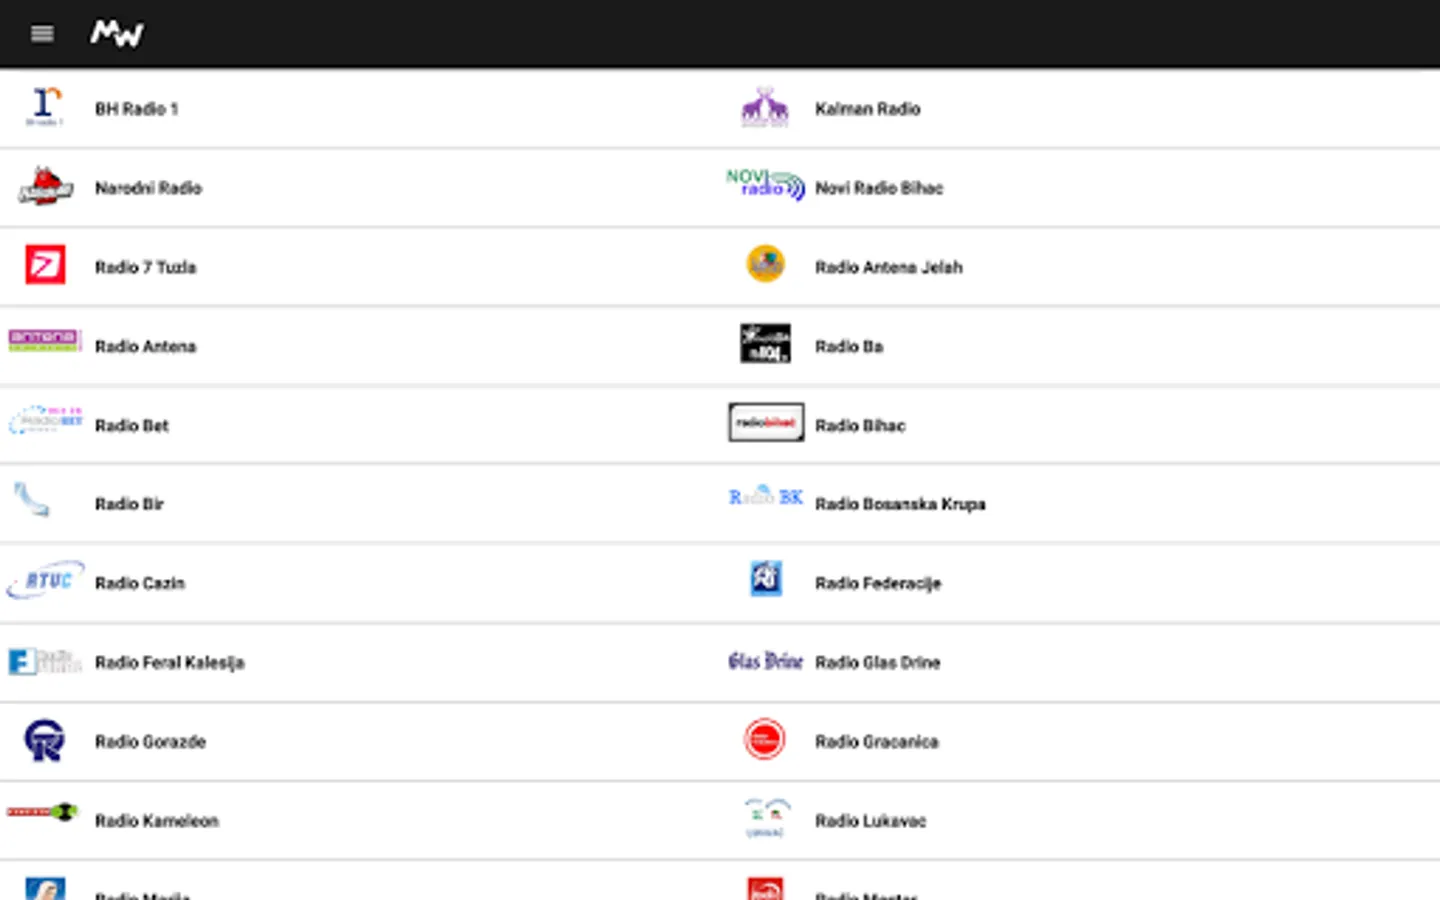Choose Radio Bosanska Krupa station name
Viewport: 1440px width, 900px height.
coord(900,504)
